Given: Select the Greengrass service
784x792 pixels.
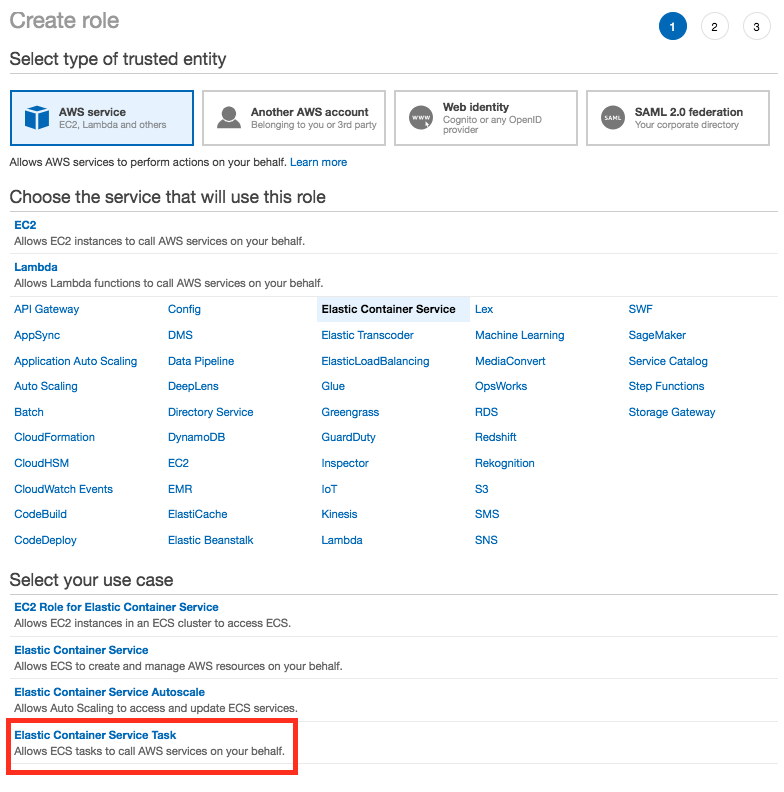Looking at the screenshot, I should pos(350,412).
